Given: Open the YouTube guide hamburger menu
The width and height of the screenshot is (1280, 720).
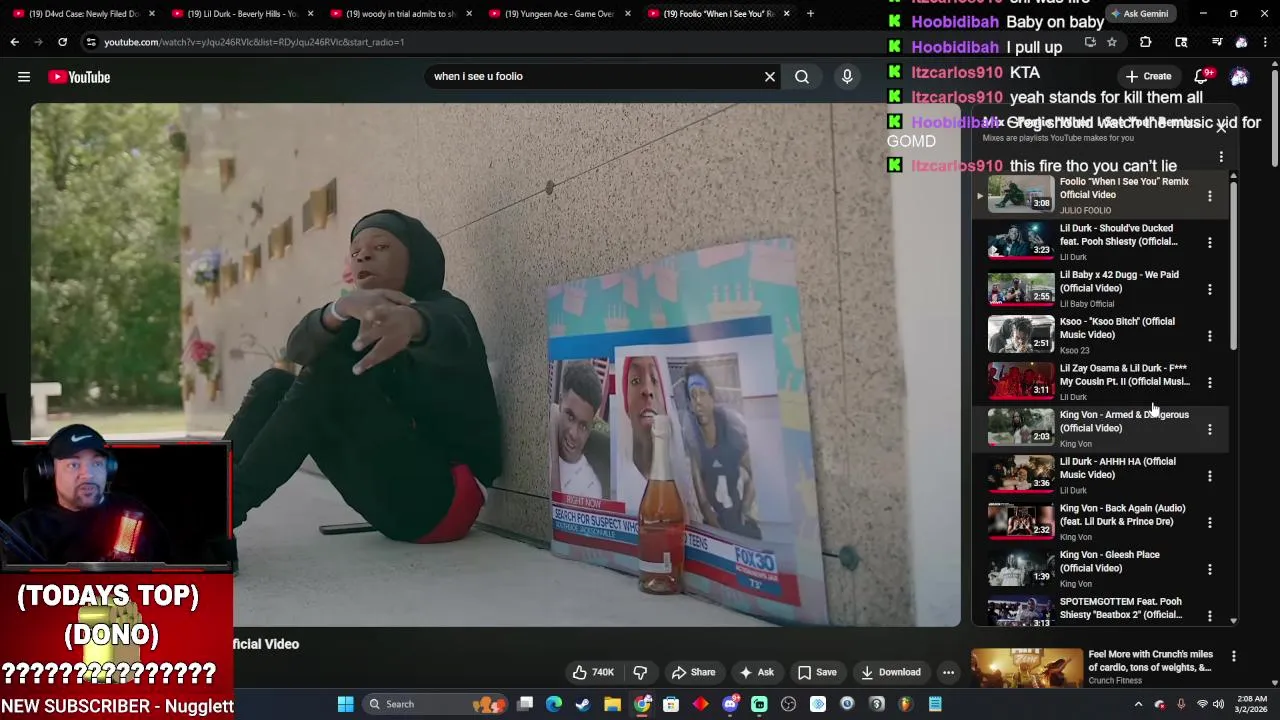Looking at the screenshot, I should 24,77.
